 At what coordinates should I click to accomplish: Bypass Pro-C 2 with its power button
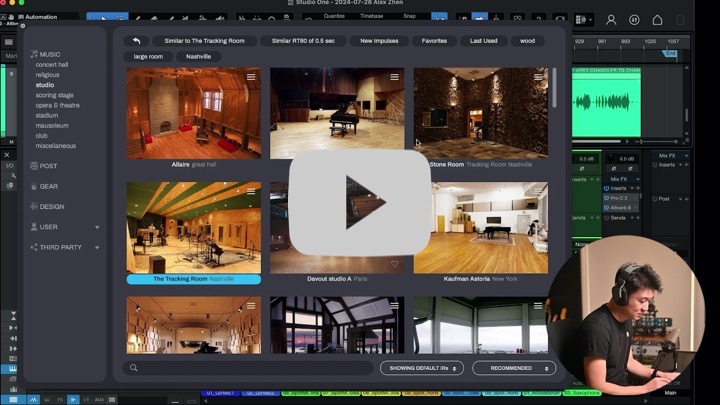coord(607,198)
